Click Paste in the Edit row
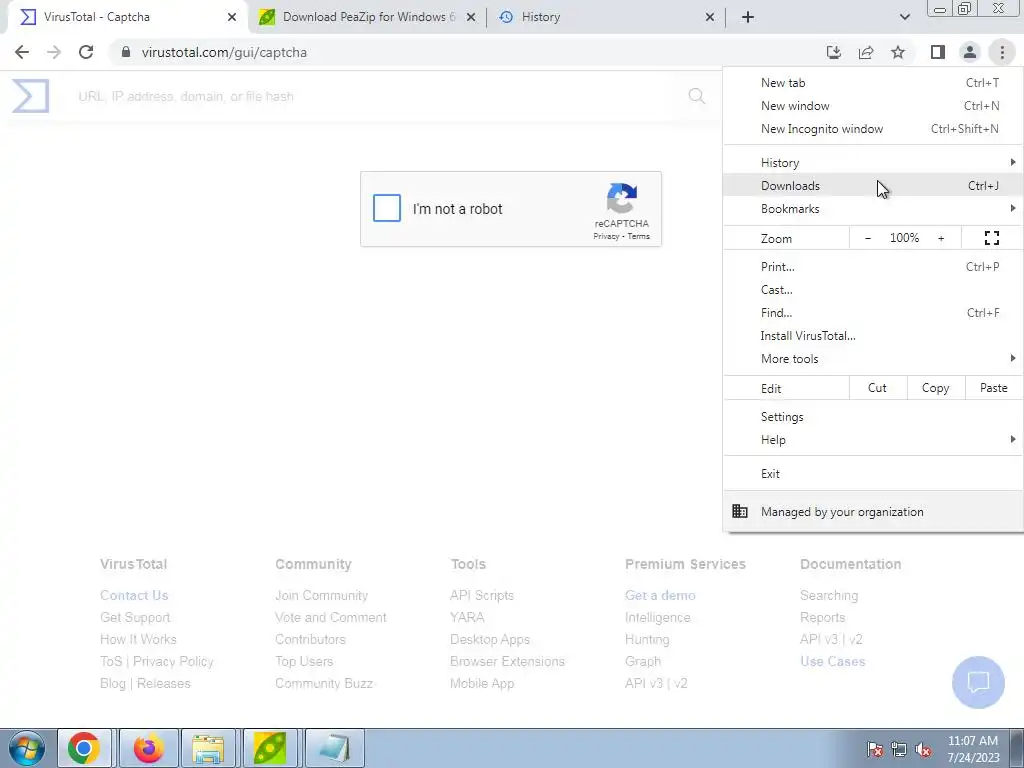The image size is (1024, 768). pyautogui.click(x=993, y=388)
